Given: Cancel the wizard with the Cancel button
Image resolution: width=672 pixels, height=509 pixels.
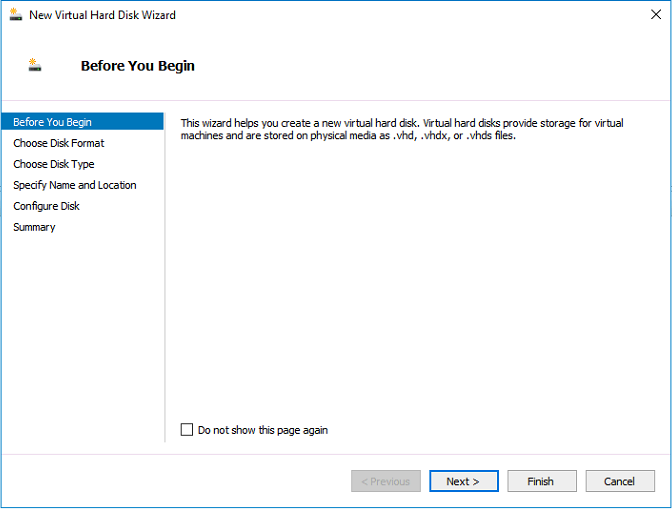Looking at the screenshot, I should [x=620, y=481].
